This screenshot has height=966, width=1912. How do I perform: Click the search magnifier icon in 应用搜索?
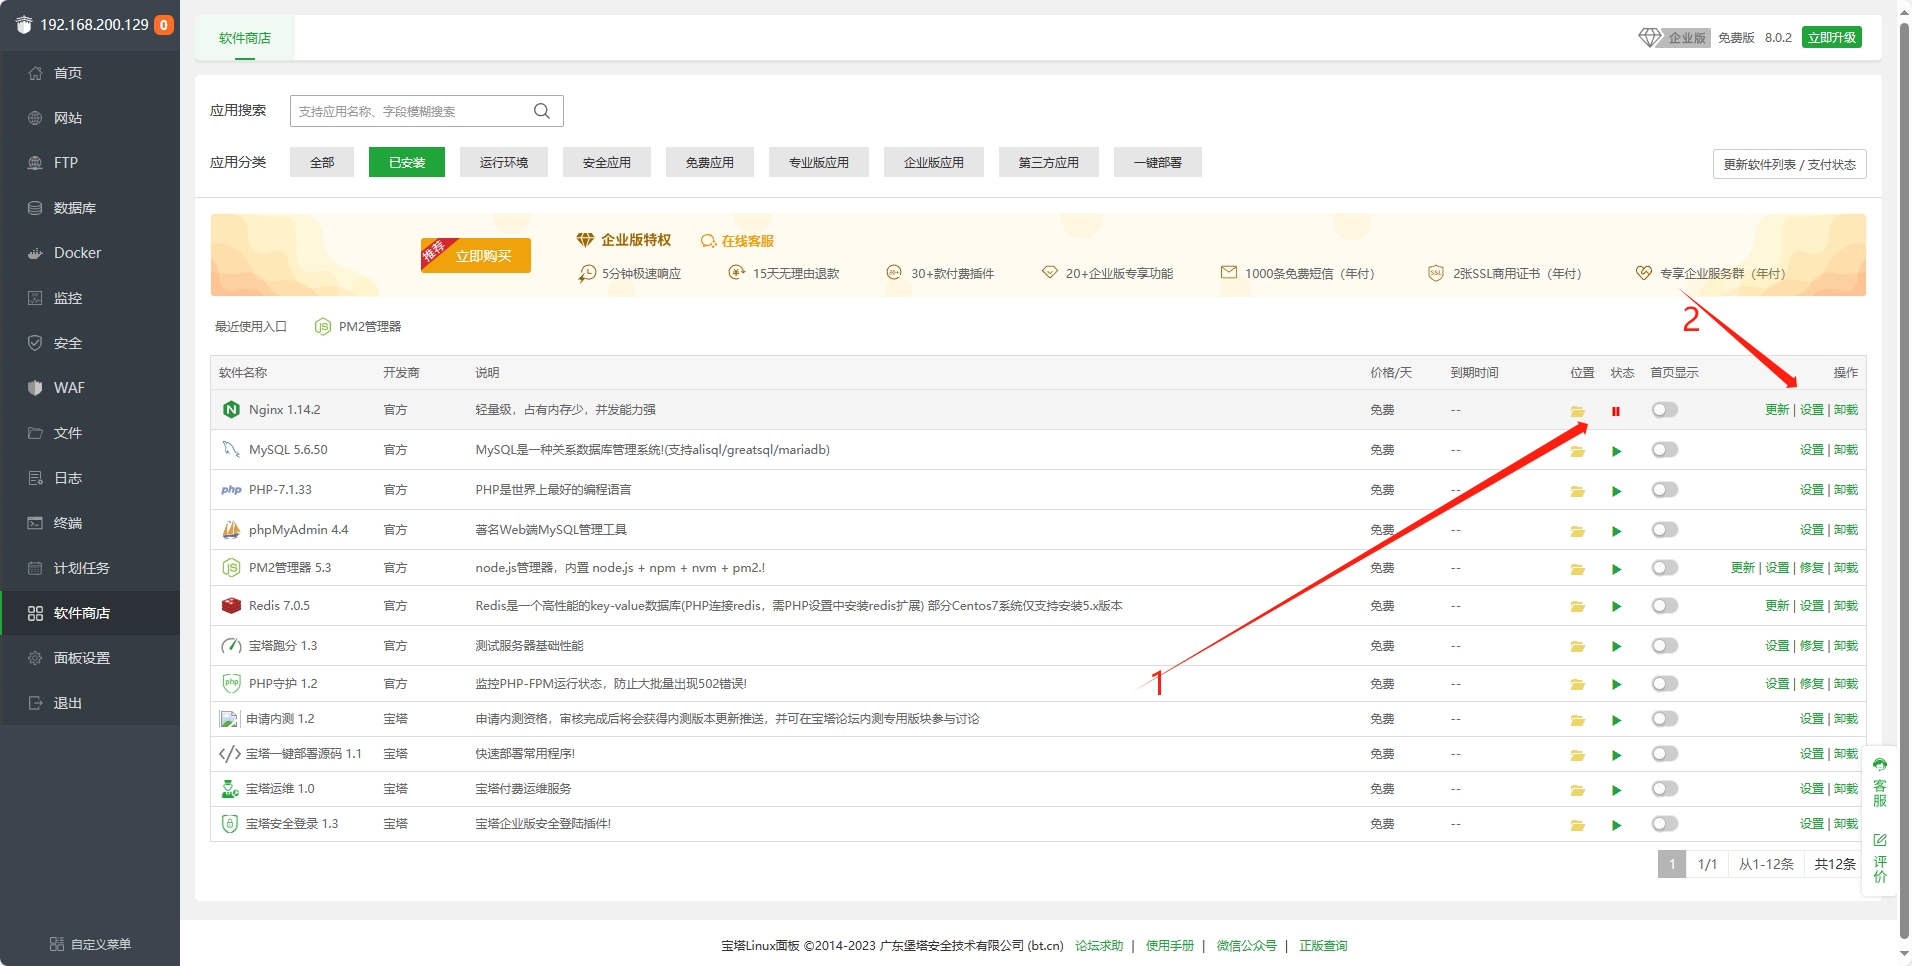coord(542,111)
